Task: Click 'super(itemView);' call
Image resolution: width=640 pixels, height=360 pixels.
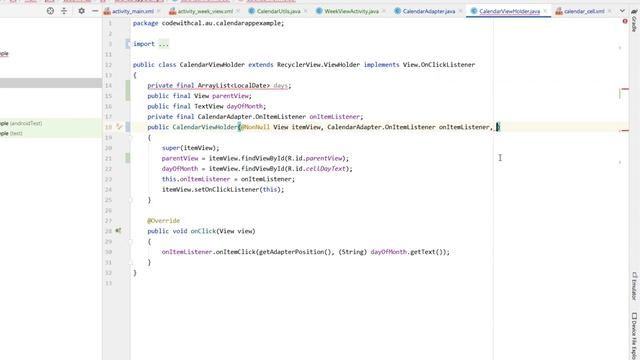Action: point(190,148)
